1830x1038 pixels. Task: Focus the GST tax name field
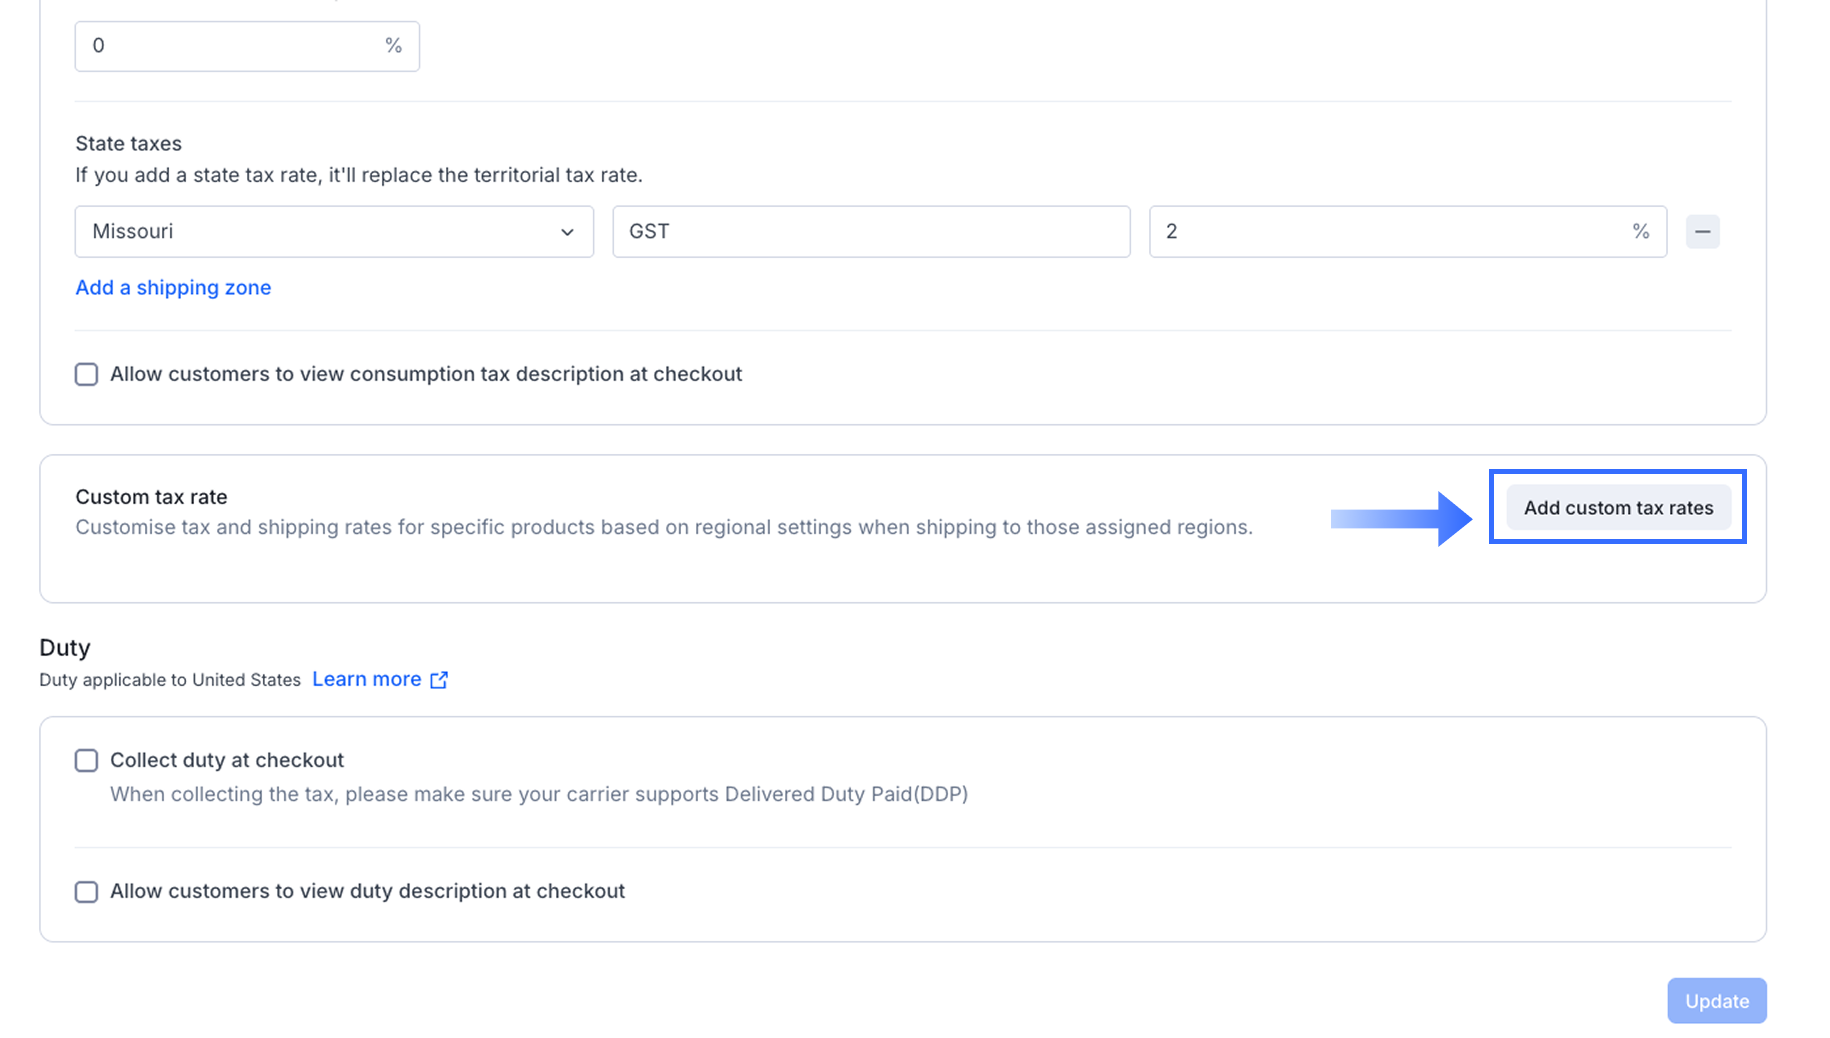tap(870, 232)
